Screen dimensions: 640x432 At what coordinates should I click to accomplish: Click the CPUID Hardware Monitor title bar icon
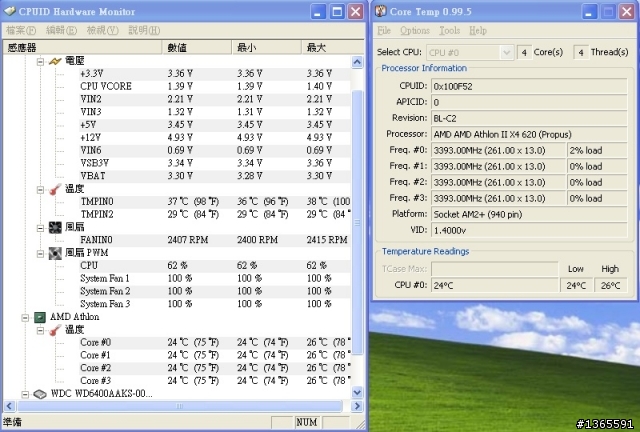(x=9, y=11)
